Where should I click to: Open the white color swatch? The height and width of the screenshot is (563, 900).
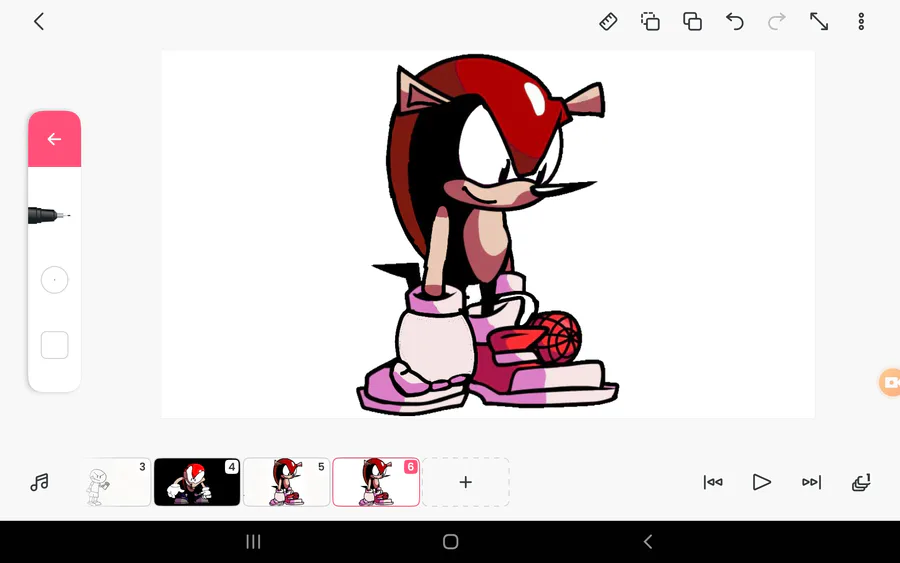click(55, 345)
